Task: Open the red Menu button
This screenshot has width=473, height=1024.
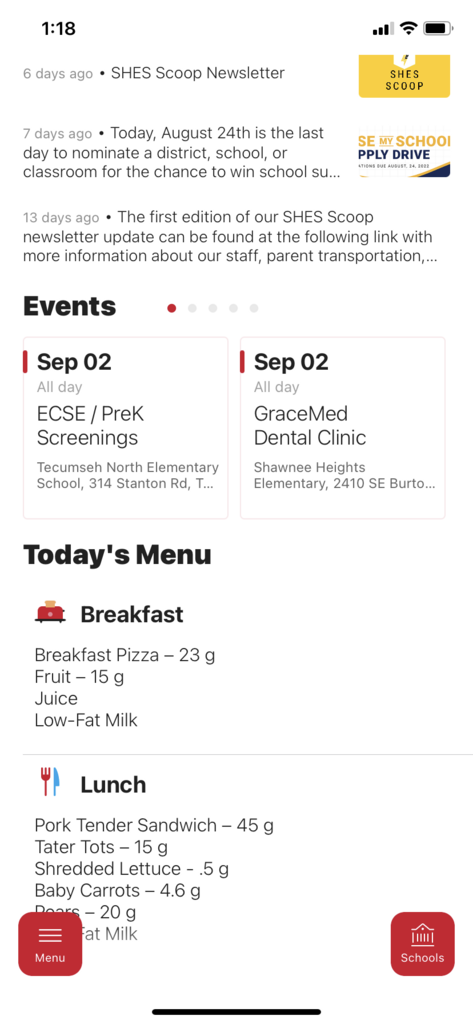Action: click(x=50, y=944)
